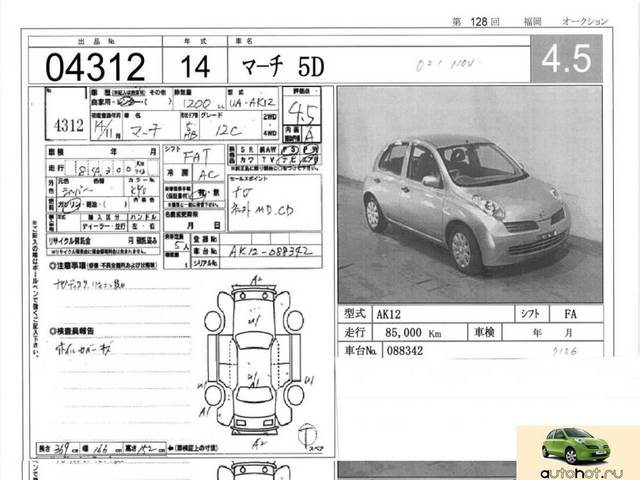Click the handwritten 1200 displacement value

point(197,103)
